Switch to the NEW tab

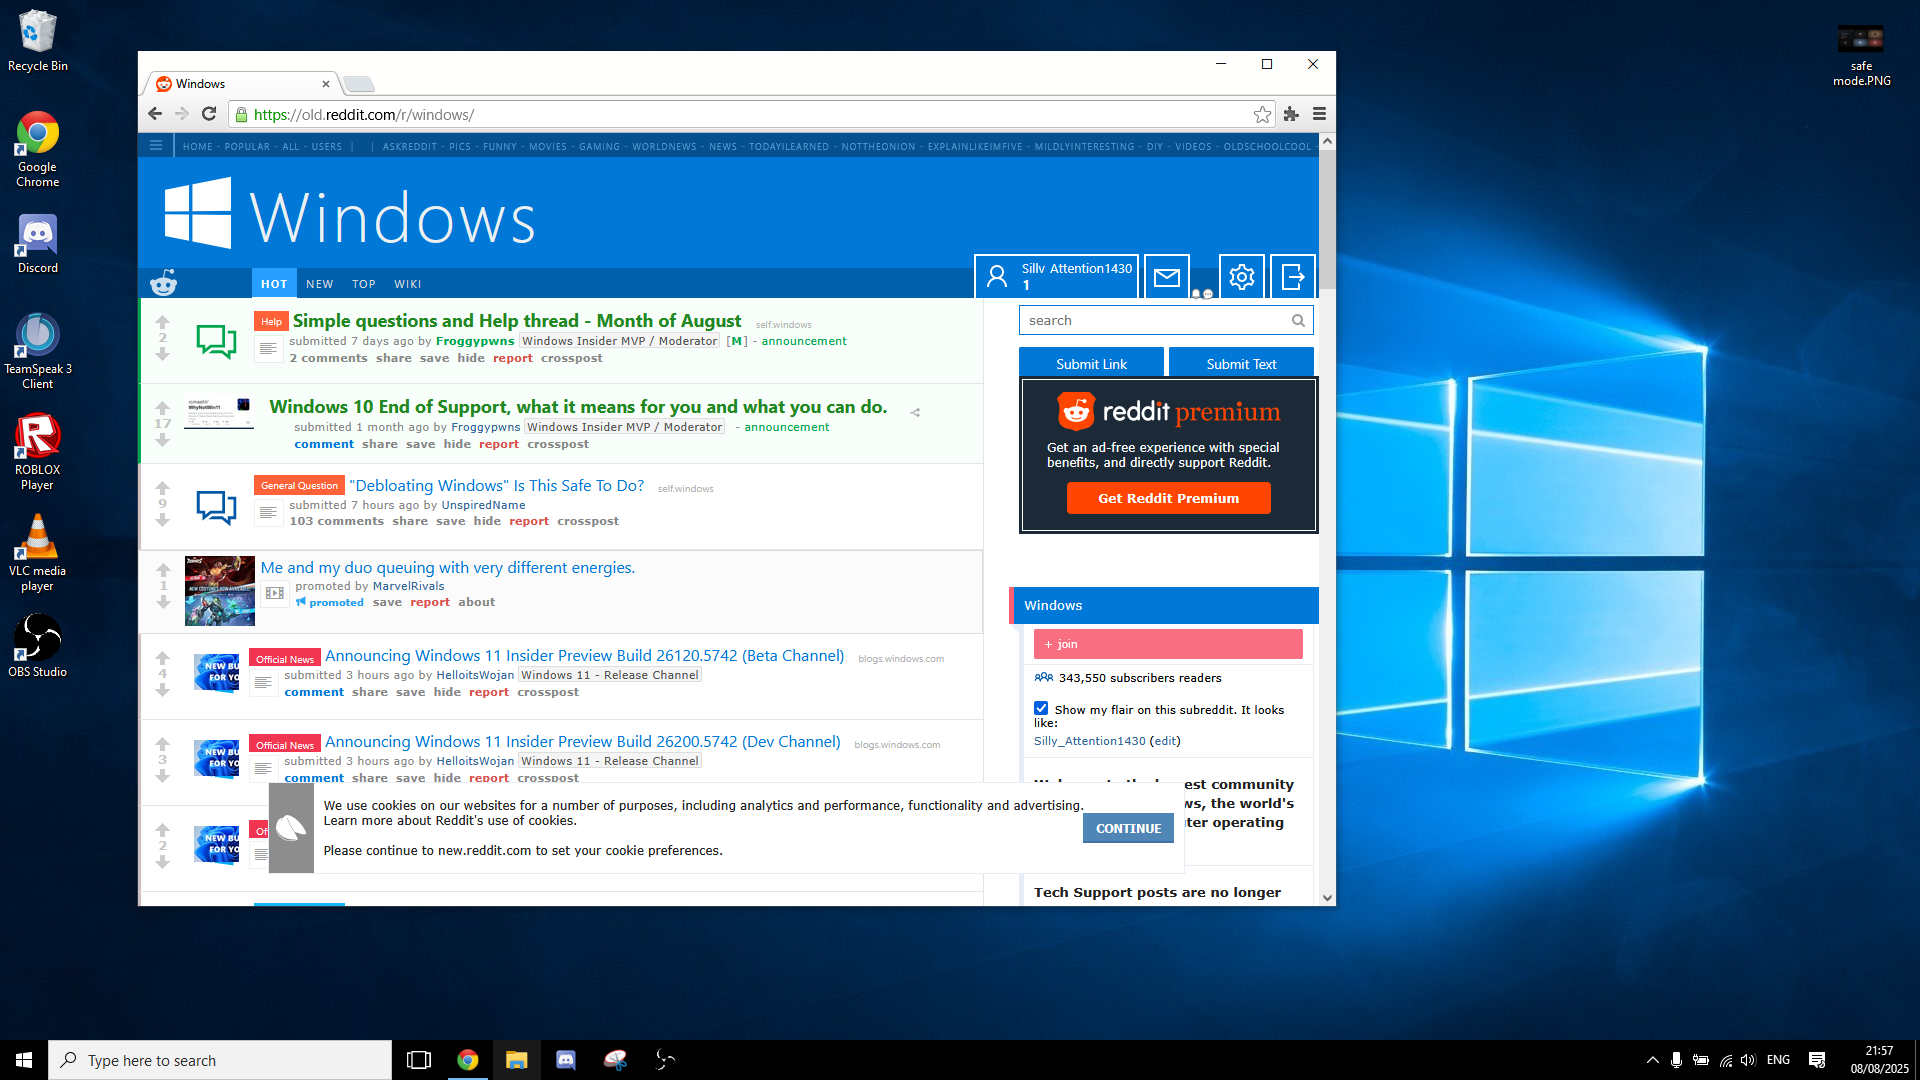click(x=320, y=284)
